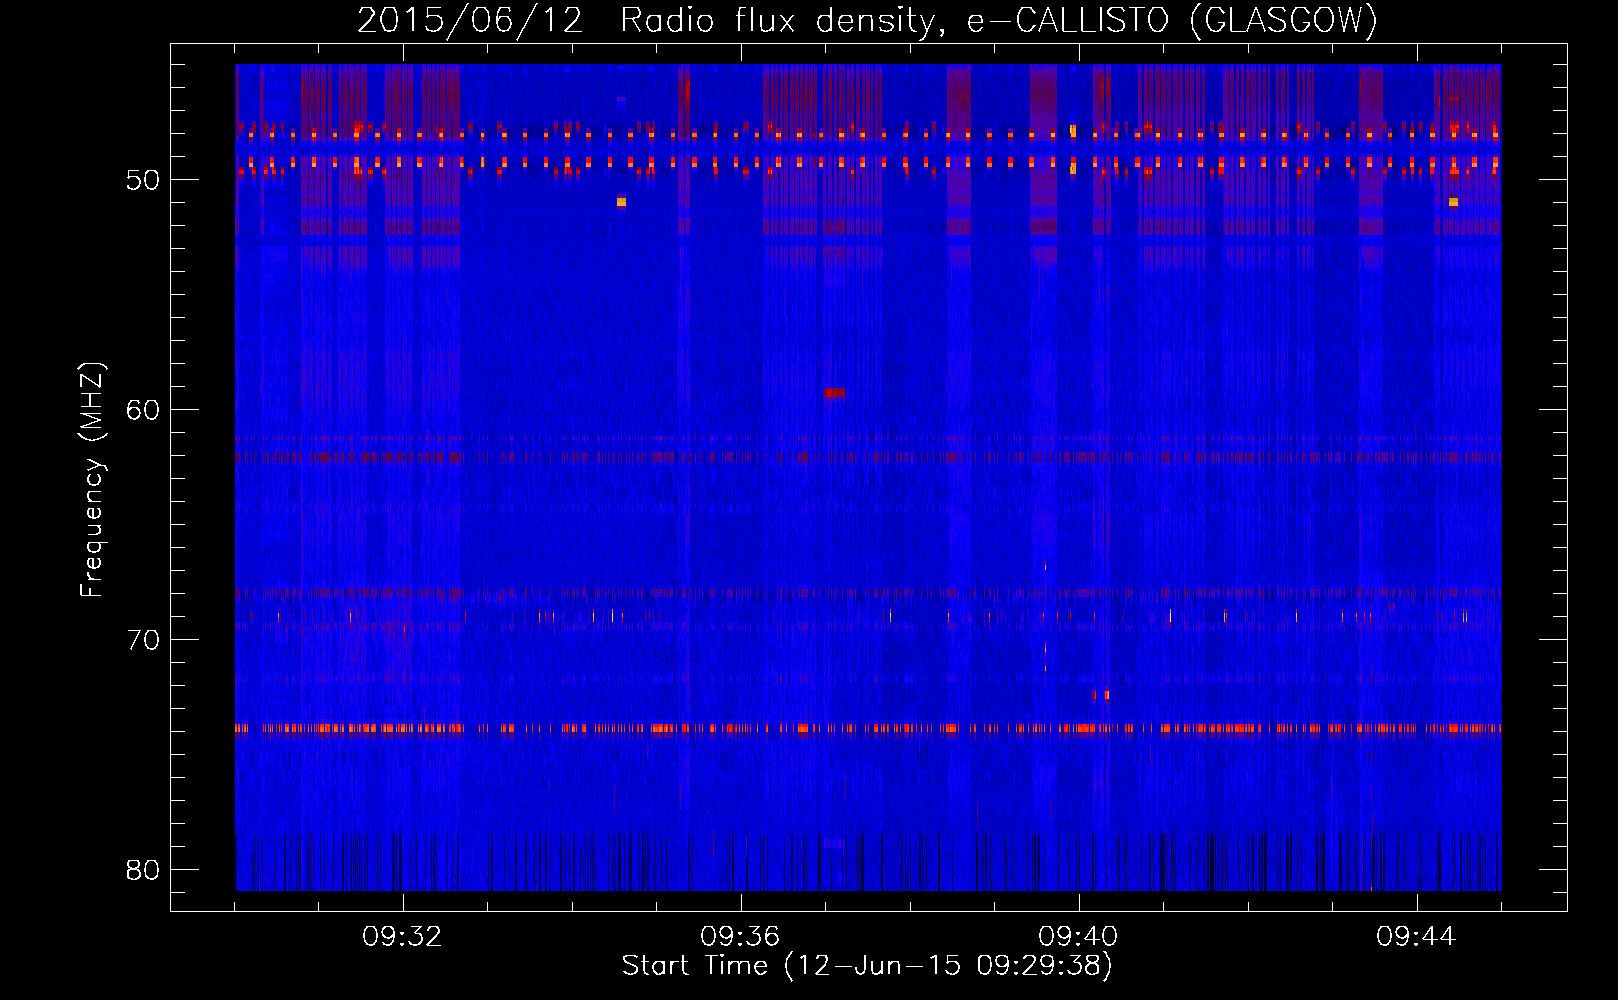Viewport: 1618px width, 1000px height.
Task: Click the 60 frequency tick label
Action: (143, 409)
